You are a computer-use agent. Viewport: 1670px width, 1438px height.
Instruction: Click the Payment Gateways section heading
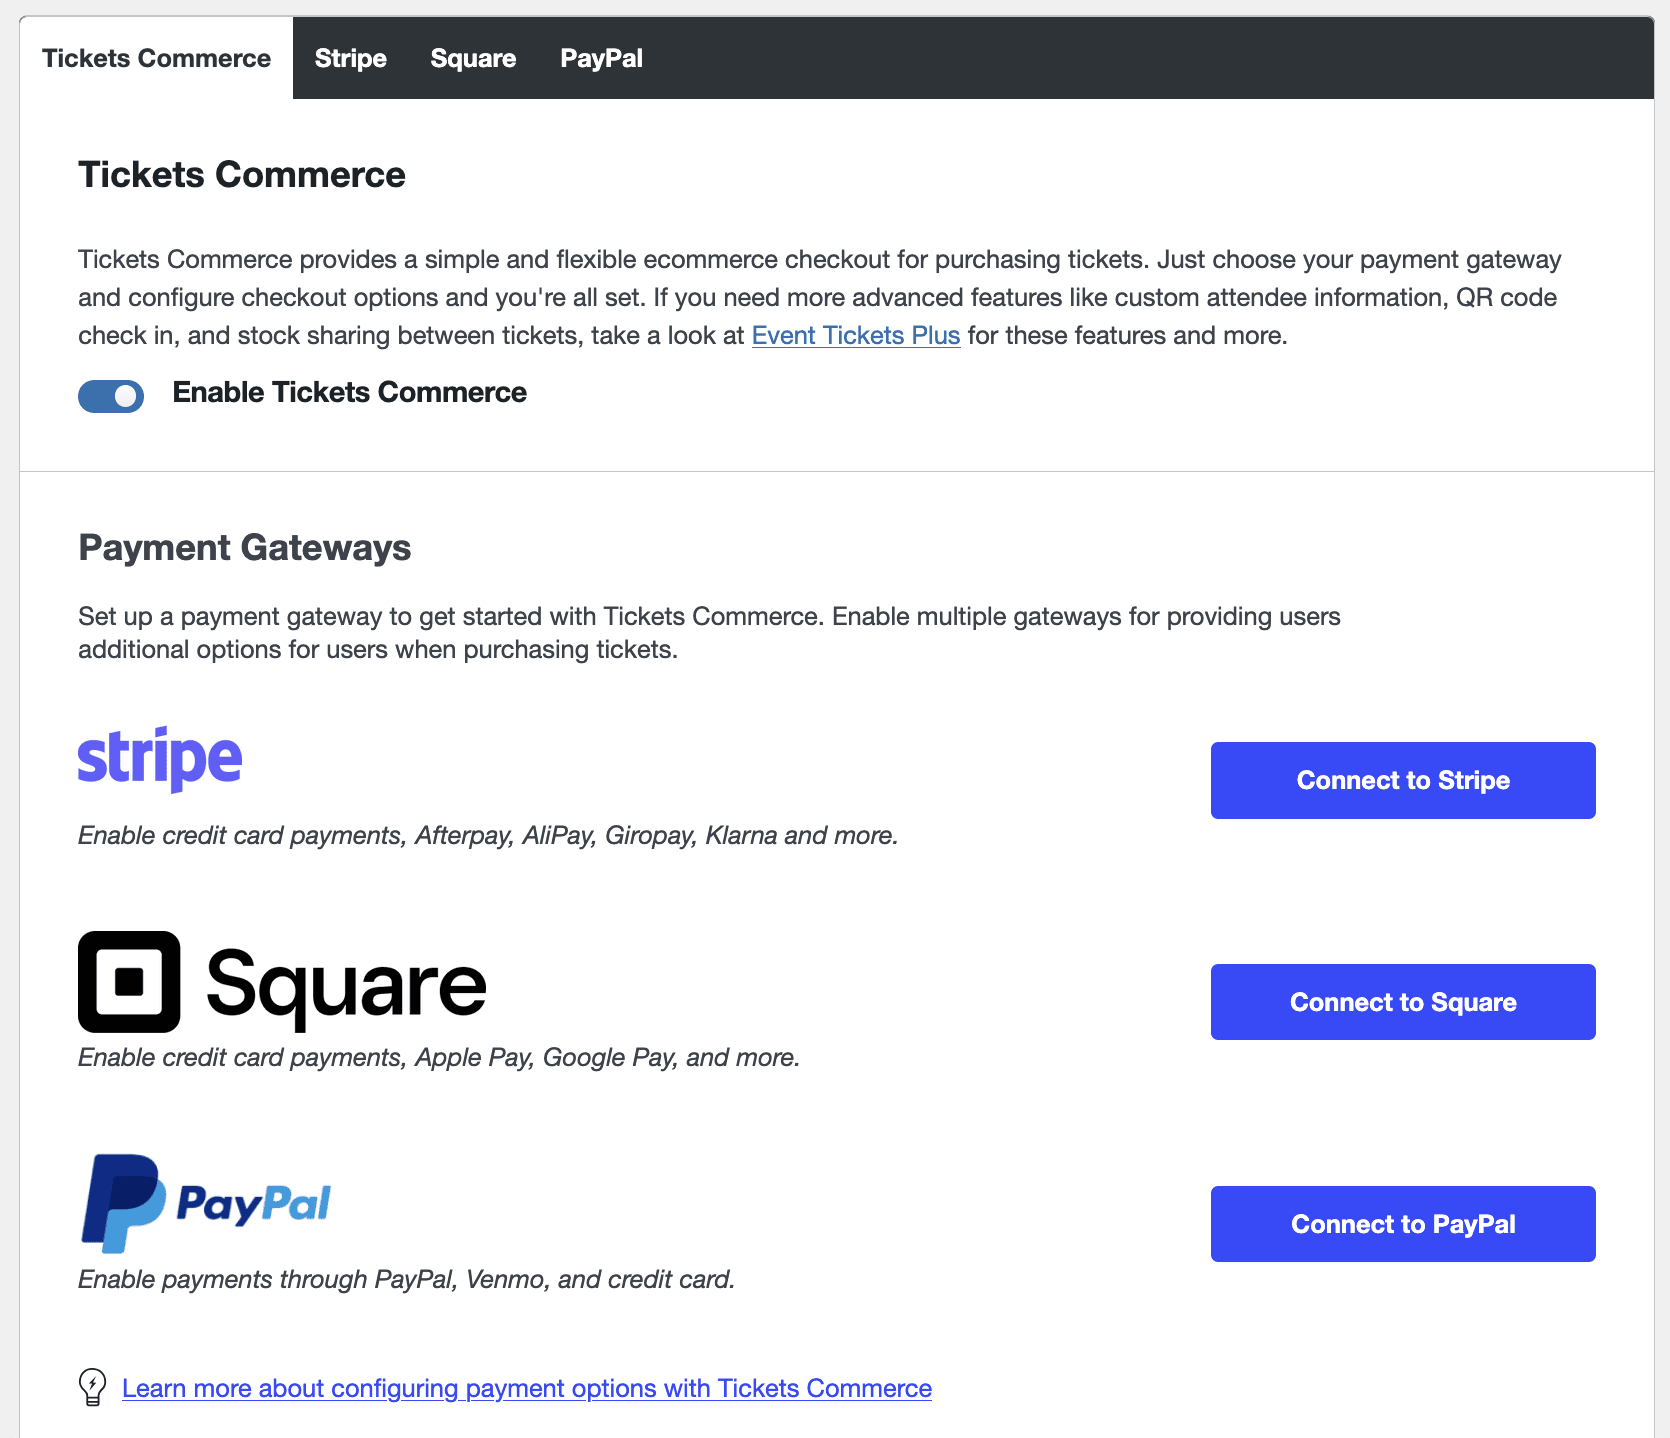pos(245,547)
